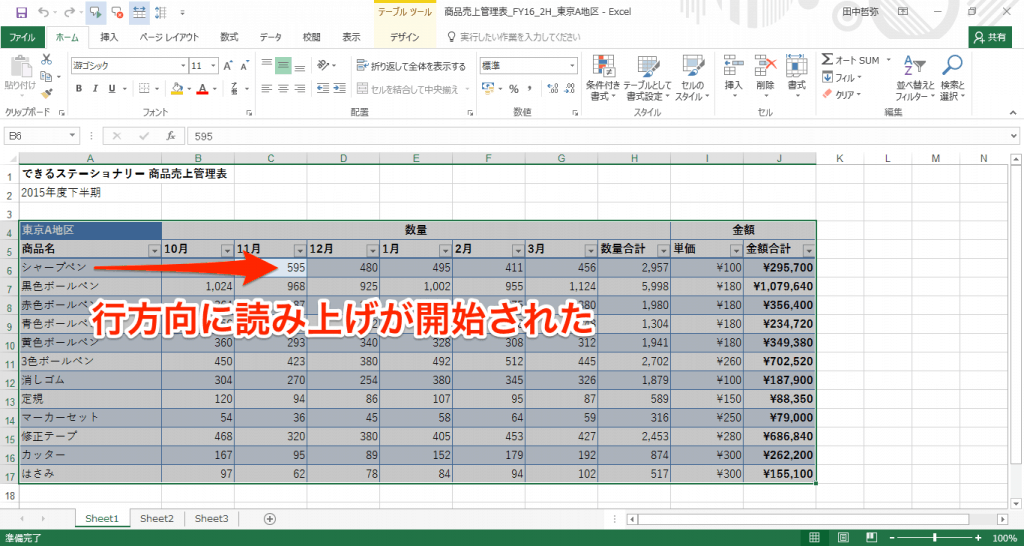
Task: Open filter dropdown on 商品名 column header
Action: point(154,251)
